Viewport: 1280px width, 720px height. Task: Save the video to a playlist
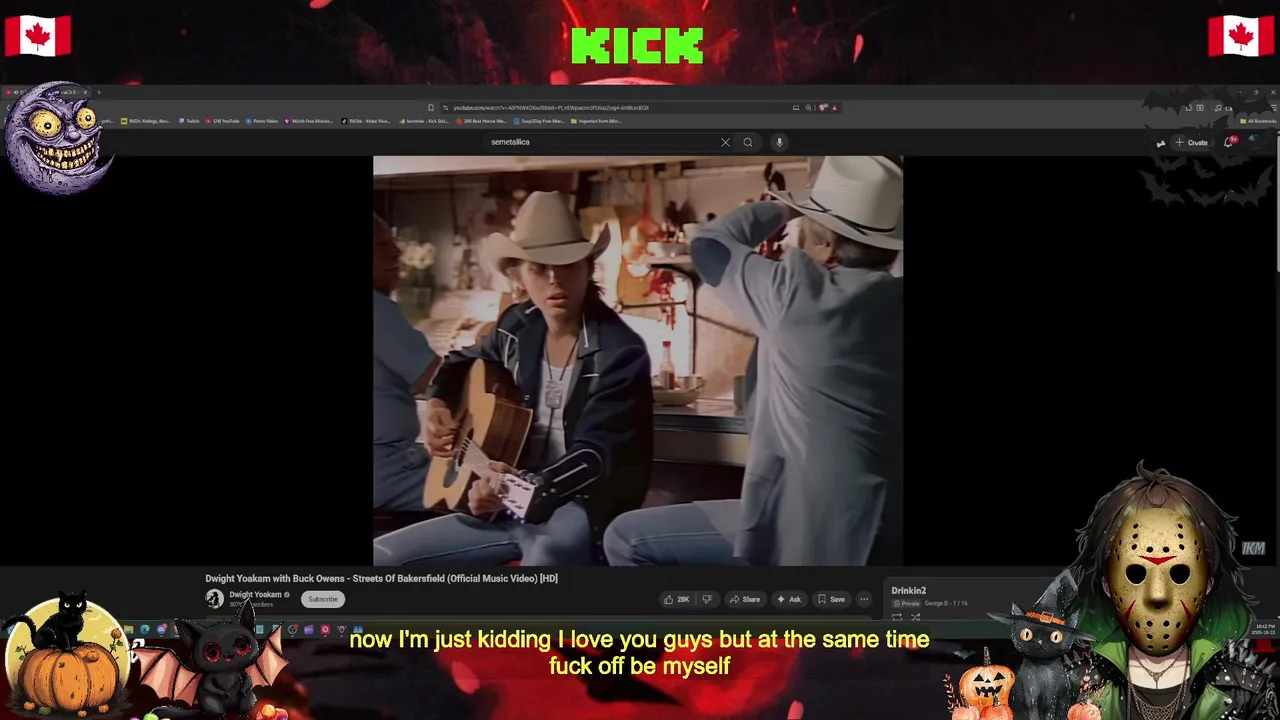point(831,599)
